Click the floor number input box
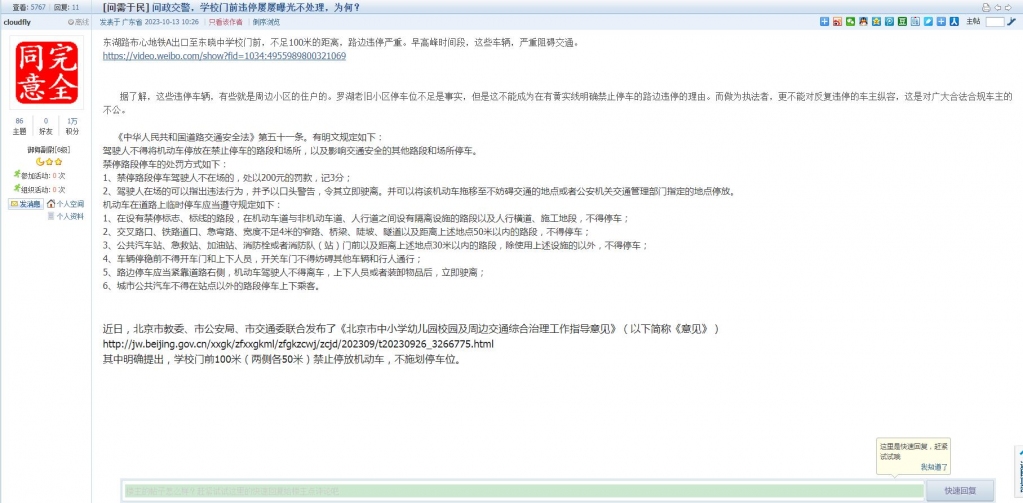Viewport: 1023px width, 503px height. click(994, 21)
